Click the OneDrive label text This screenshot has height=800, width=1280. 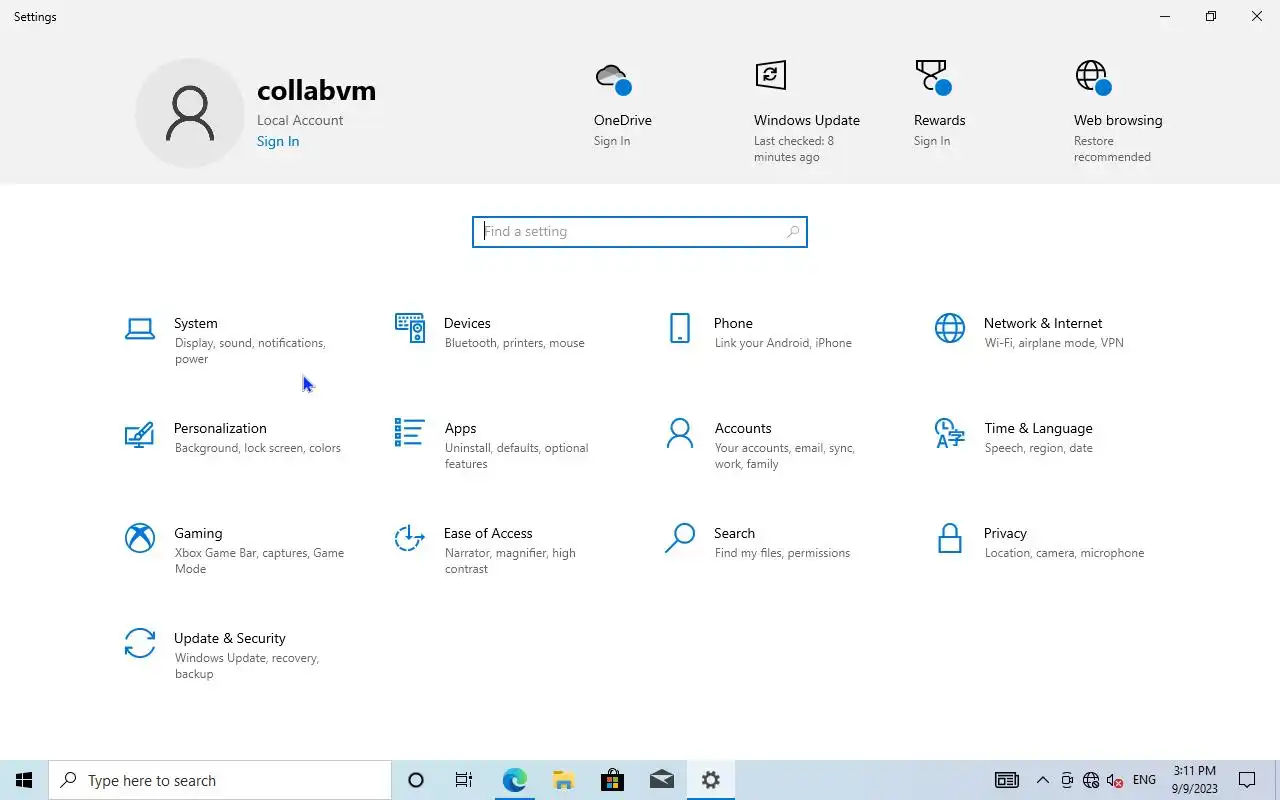pos(623,120)
